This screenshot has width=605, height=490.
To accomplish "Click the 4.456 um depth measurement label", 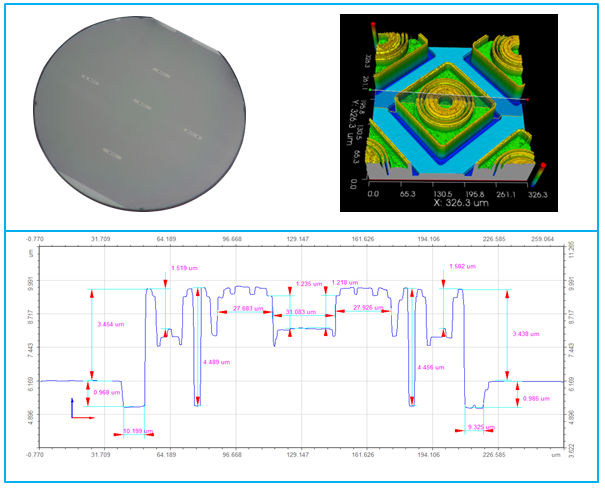I will pyautogui.click(x=432, y=367).
